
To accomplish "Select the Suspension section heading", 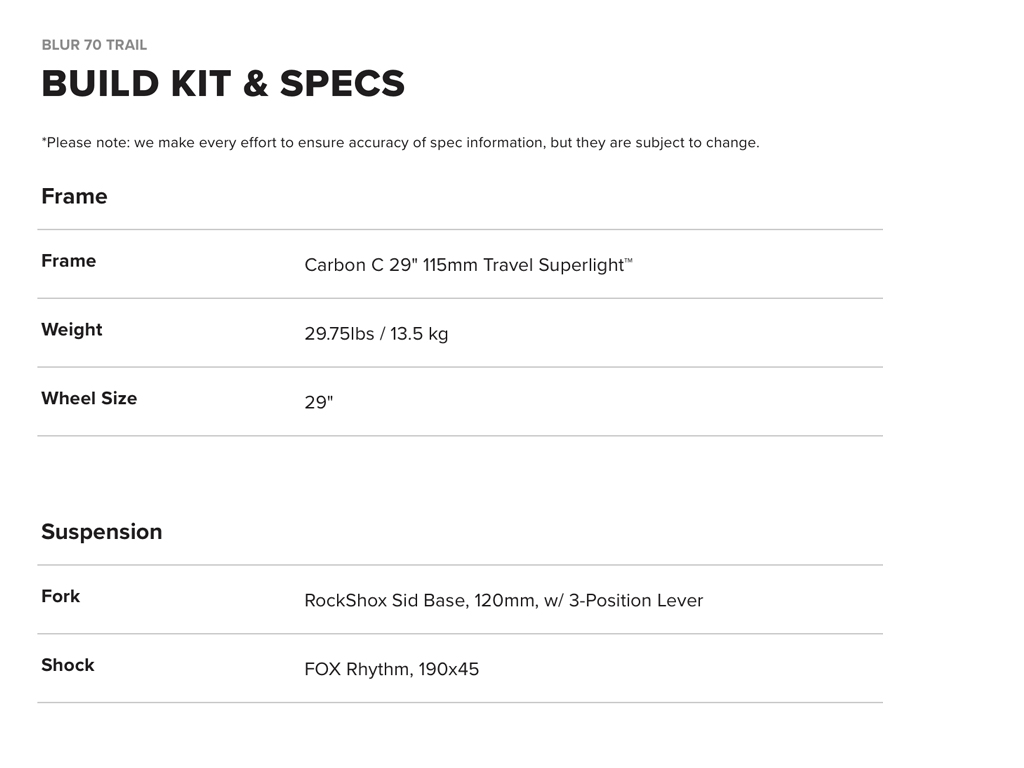I will (101, 532).
